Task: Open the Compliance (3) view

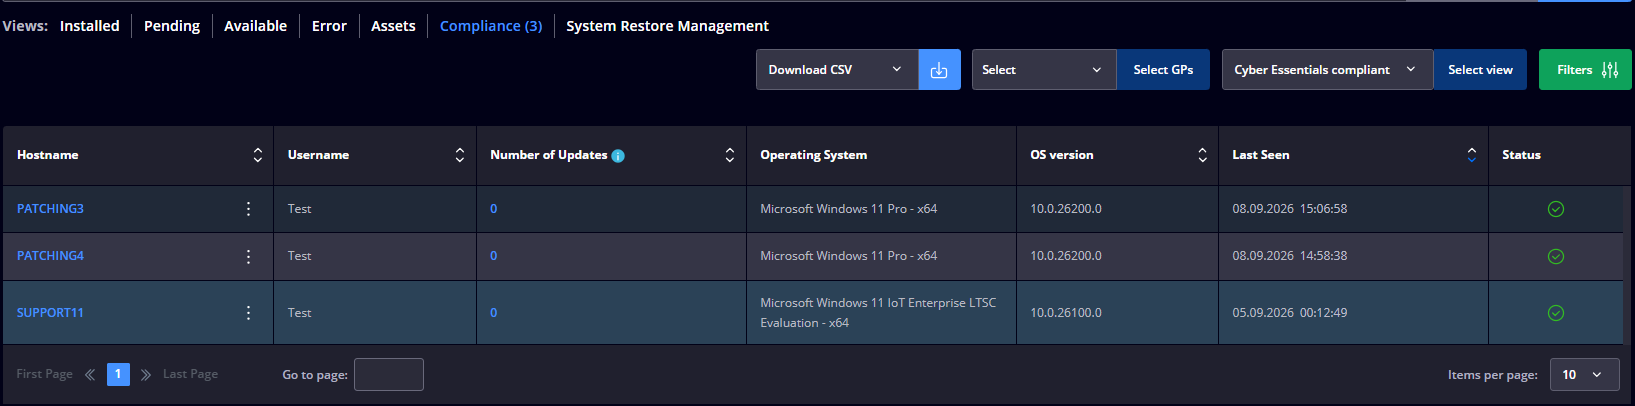Action: [491, 26]
